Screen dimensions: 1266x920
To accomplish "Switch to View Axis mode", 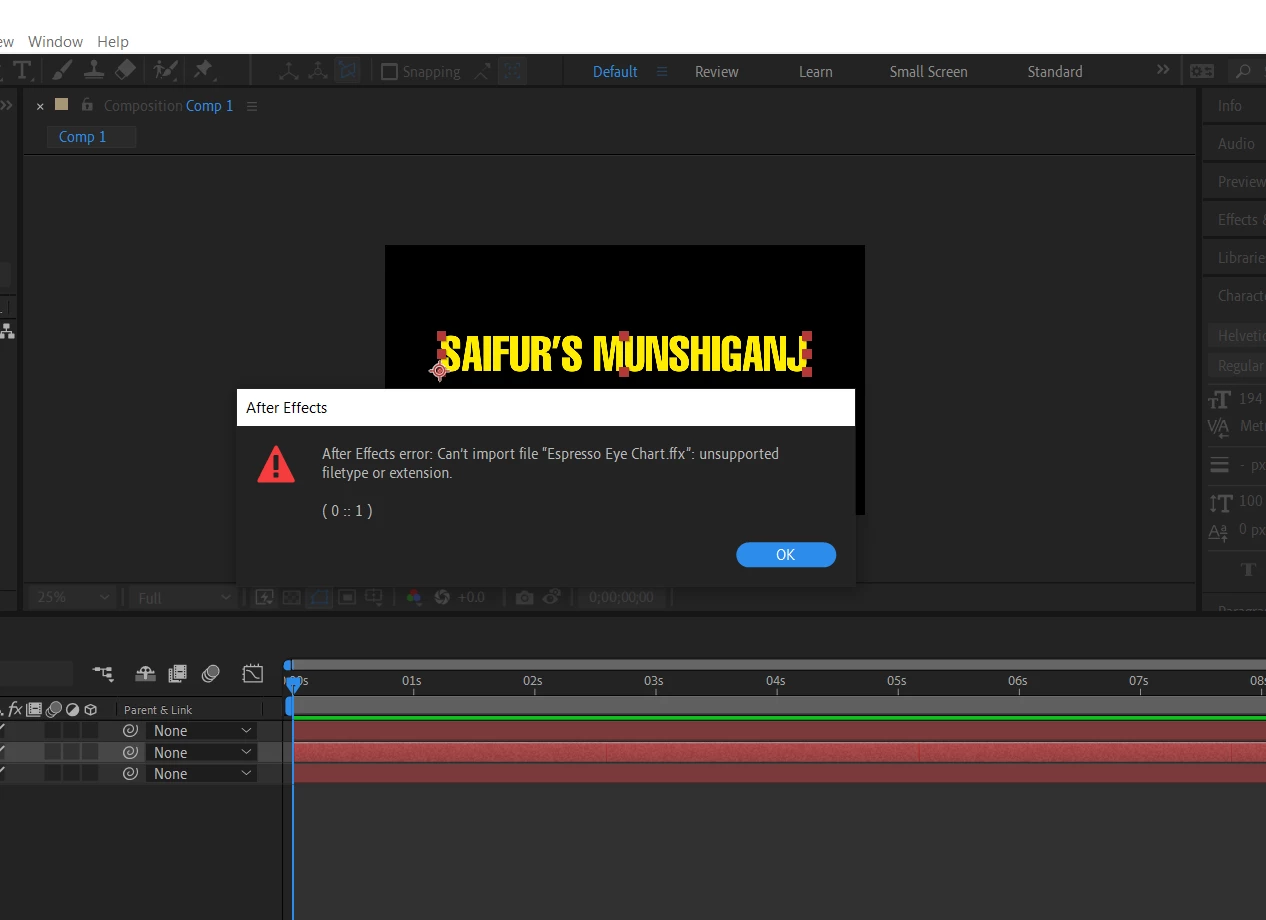I will tap(347, 71).
